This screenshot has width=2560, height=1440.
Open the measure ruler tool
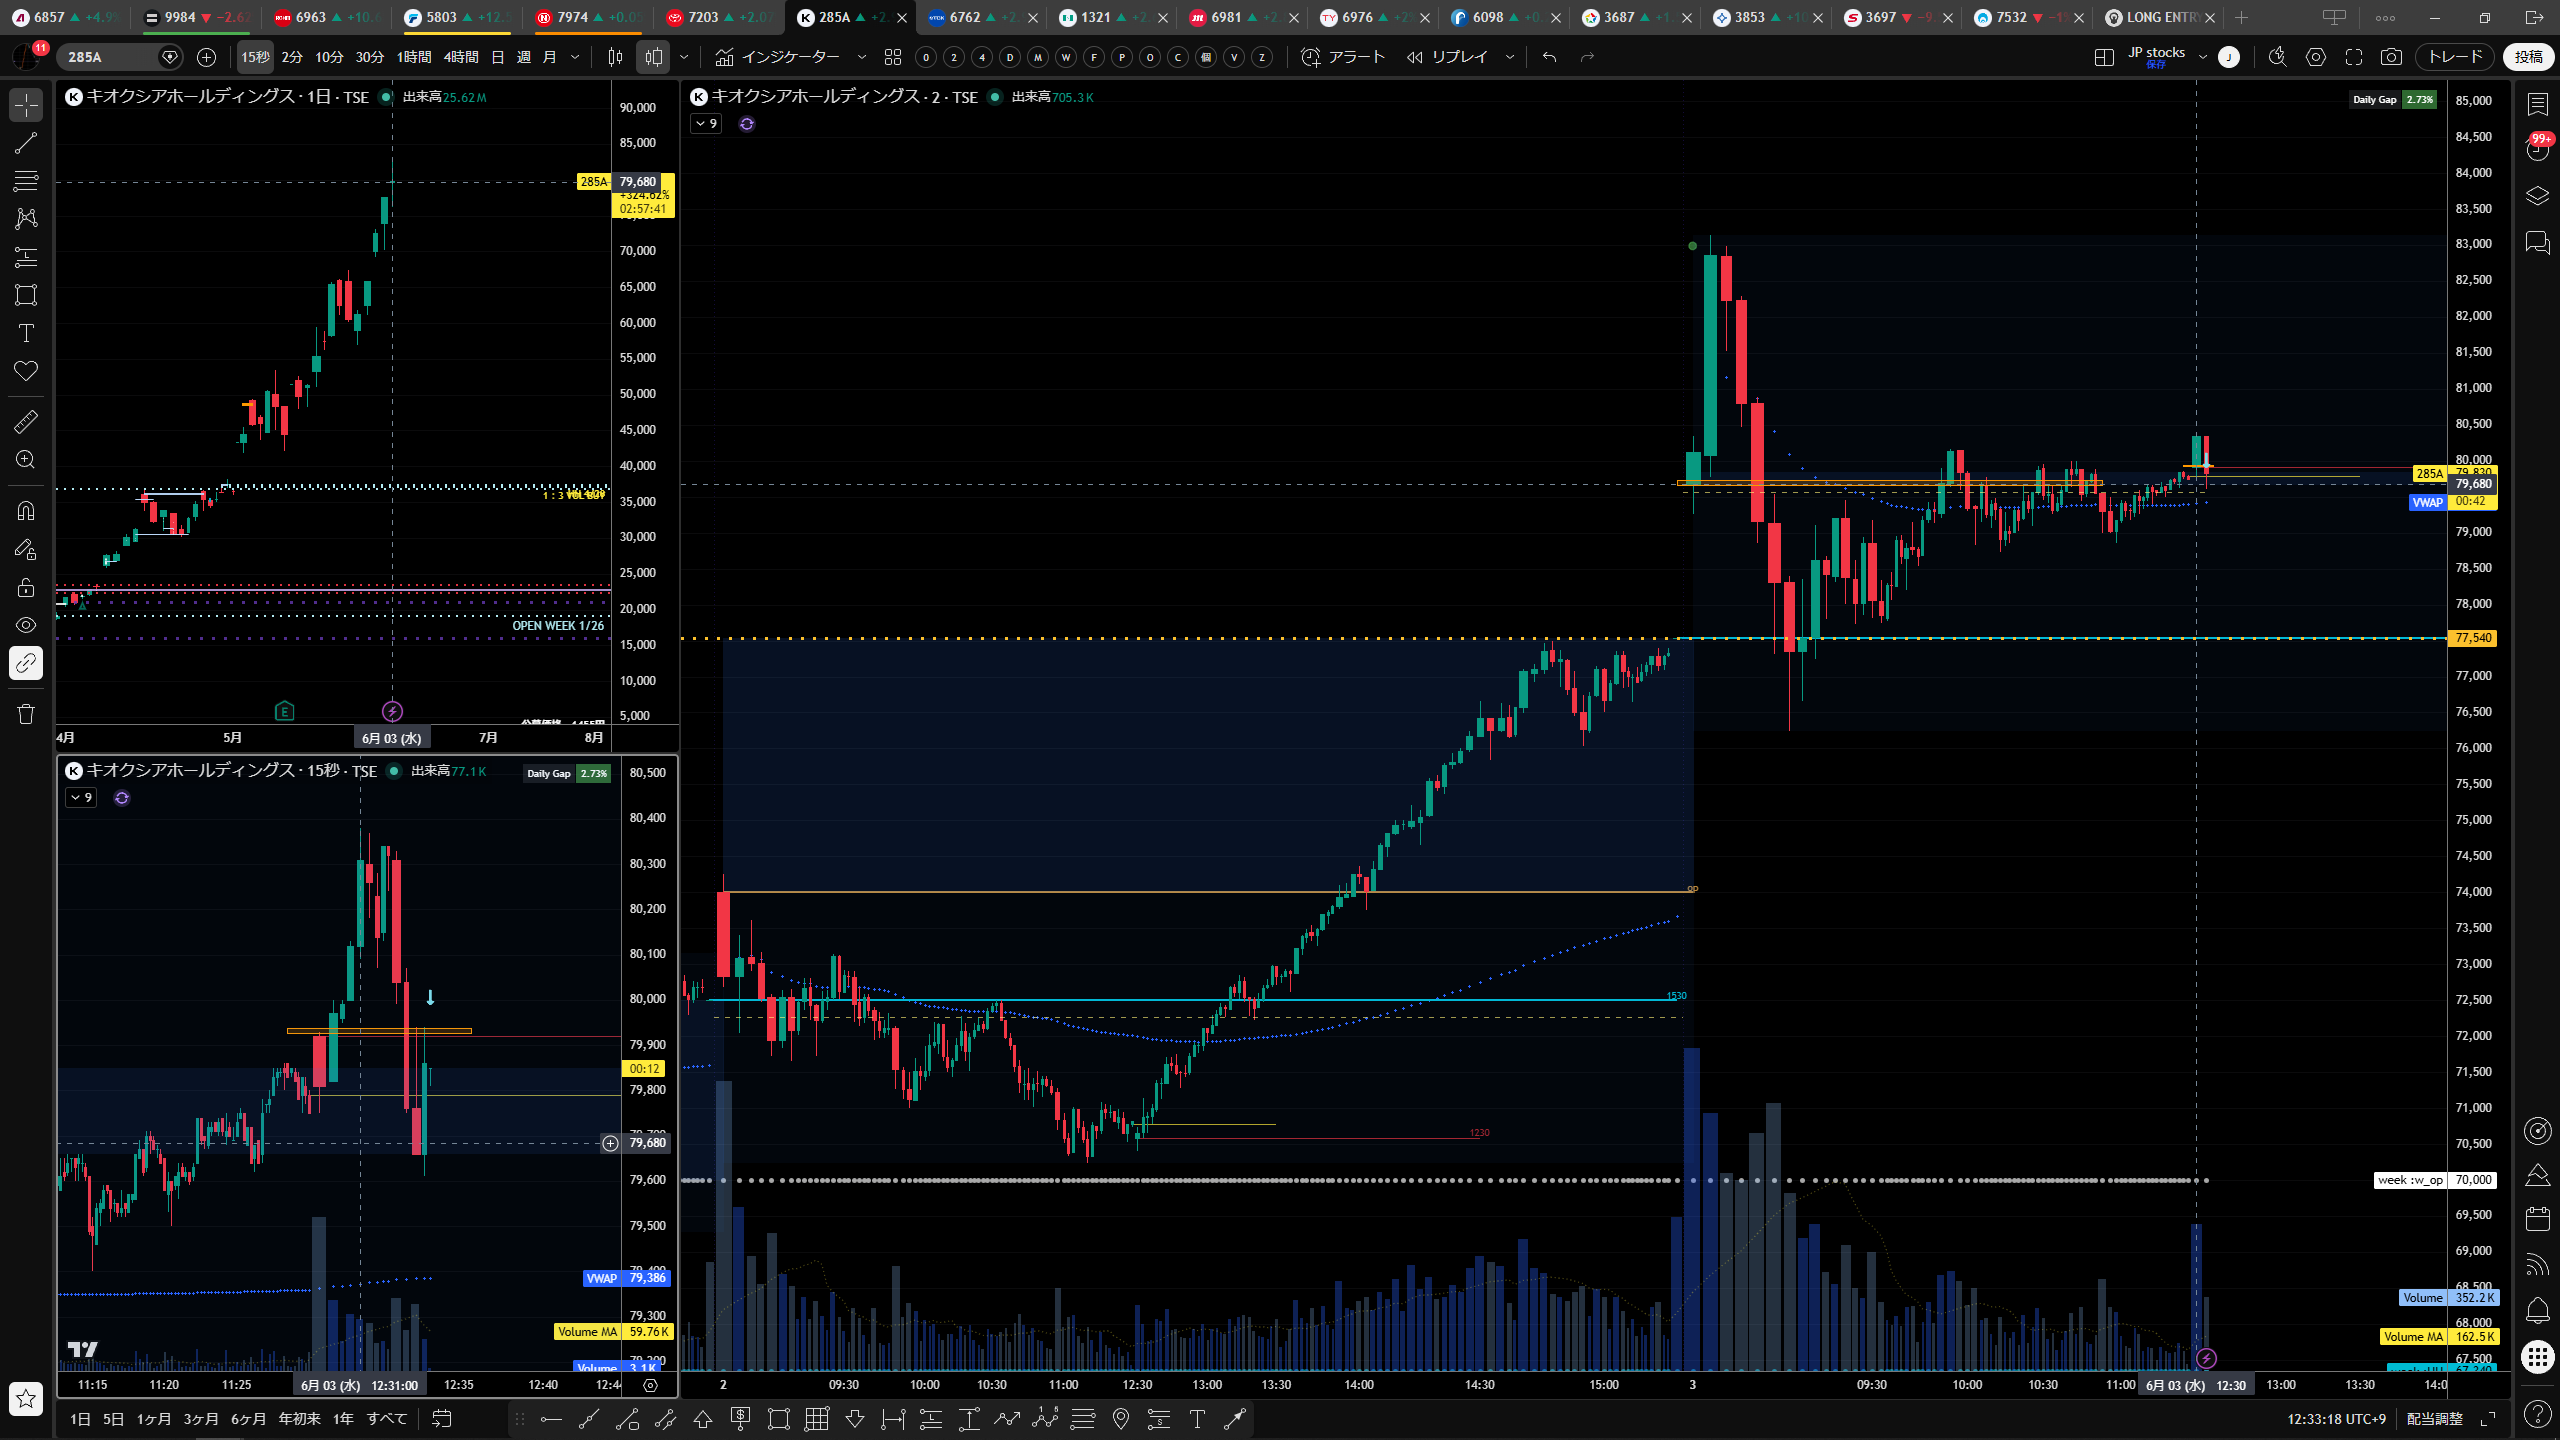[x=26, y=422]
